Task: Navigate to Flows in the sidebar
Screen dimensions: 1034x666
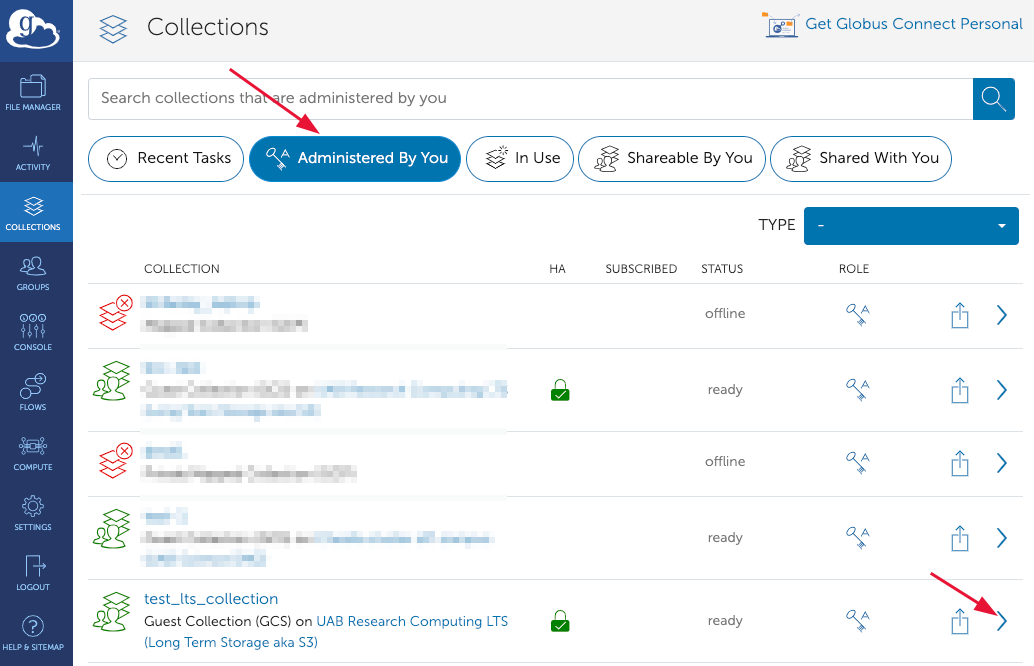Action: coord(33,392)
